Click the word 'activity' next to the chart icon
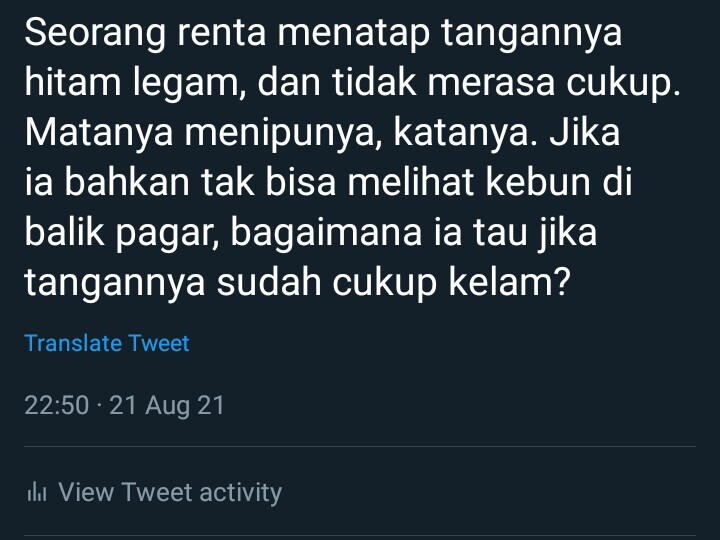Screen dimensions: 720x540 [x=241, y=493]
